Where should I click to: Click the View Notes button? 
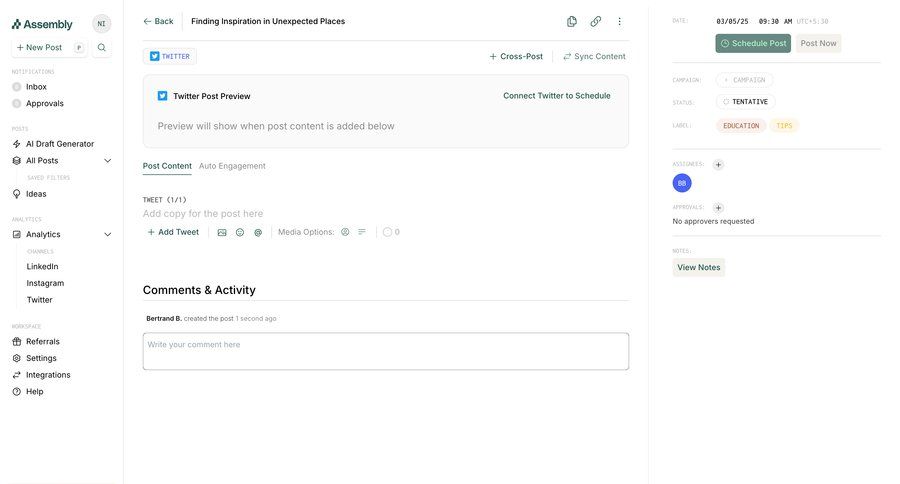[699, 268]
